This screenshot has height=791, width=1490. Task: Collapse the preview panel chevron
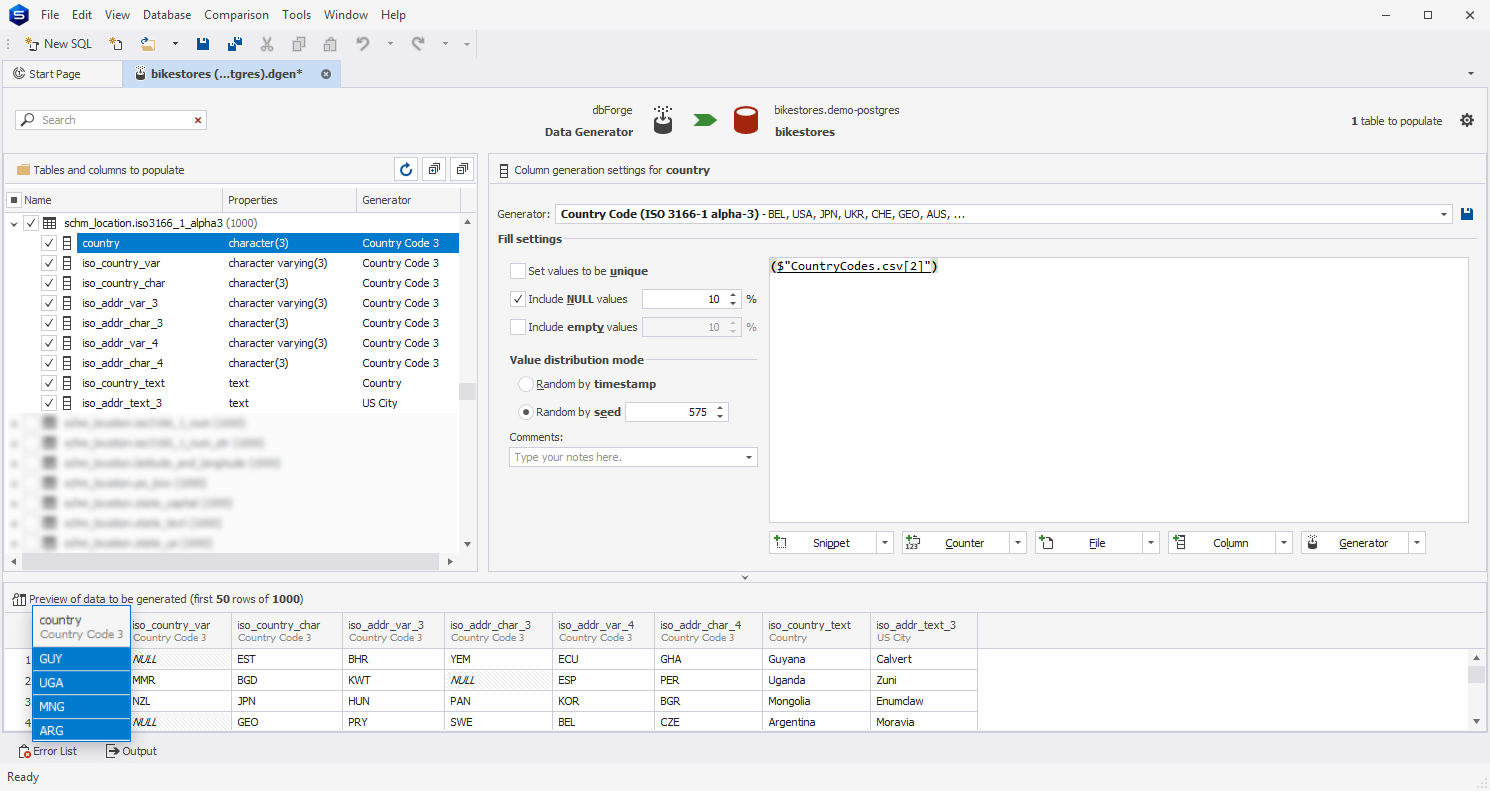click(x=745, y=577)
